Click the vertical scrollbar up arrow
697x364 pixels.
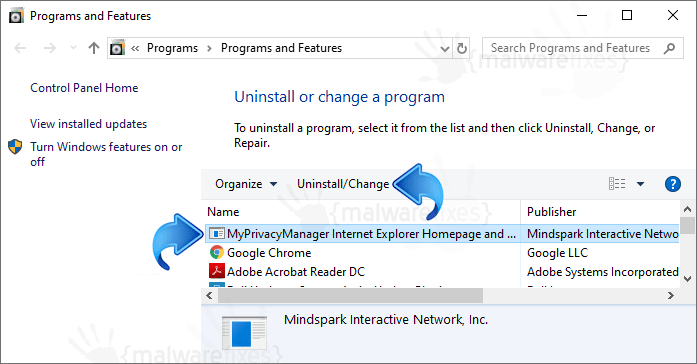click(688, 209)
